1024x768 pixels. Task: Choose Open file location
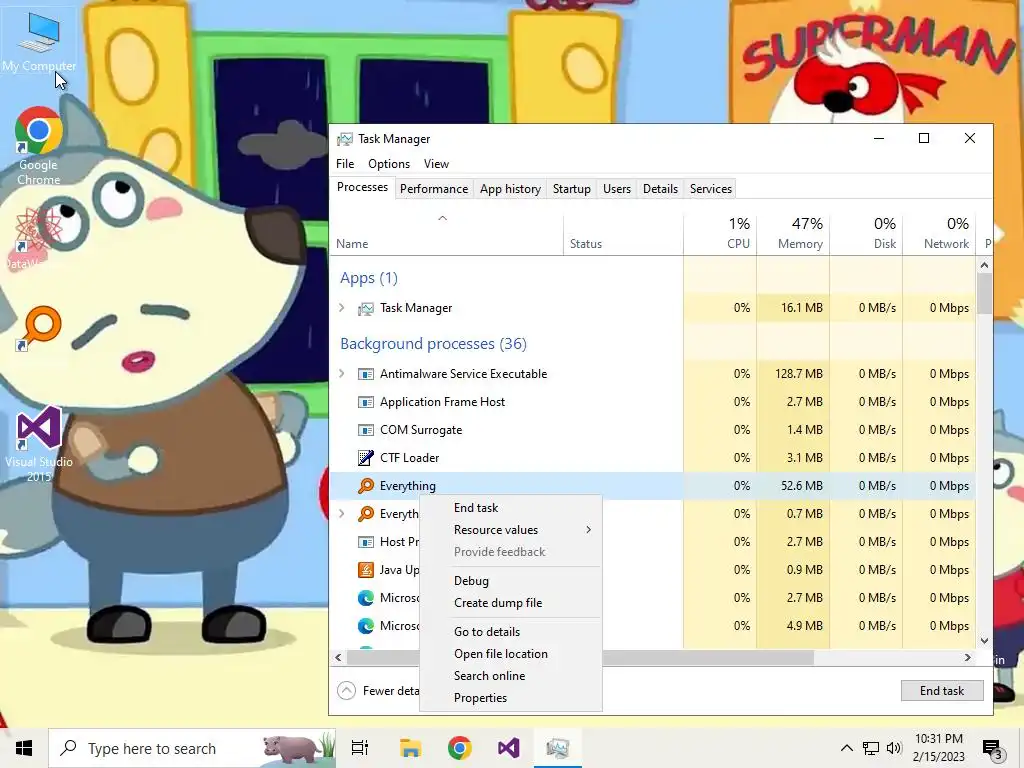tap(511, 654)
